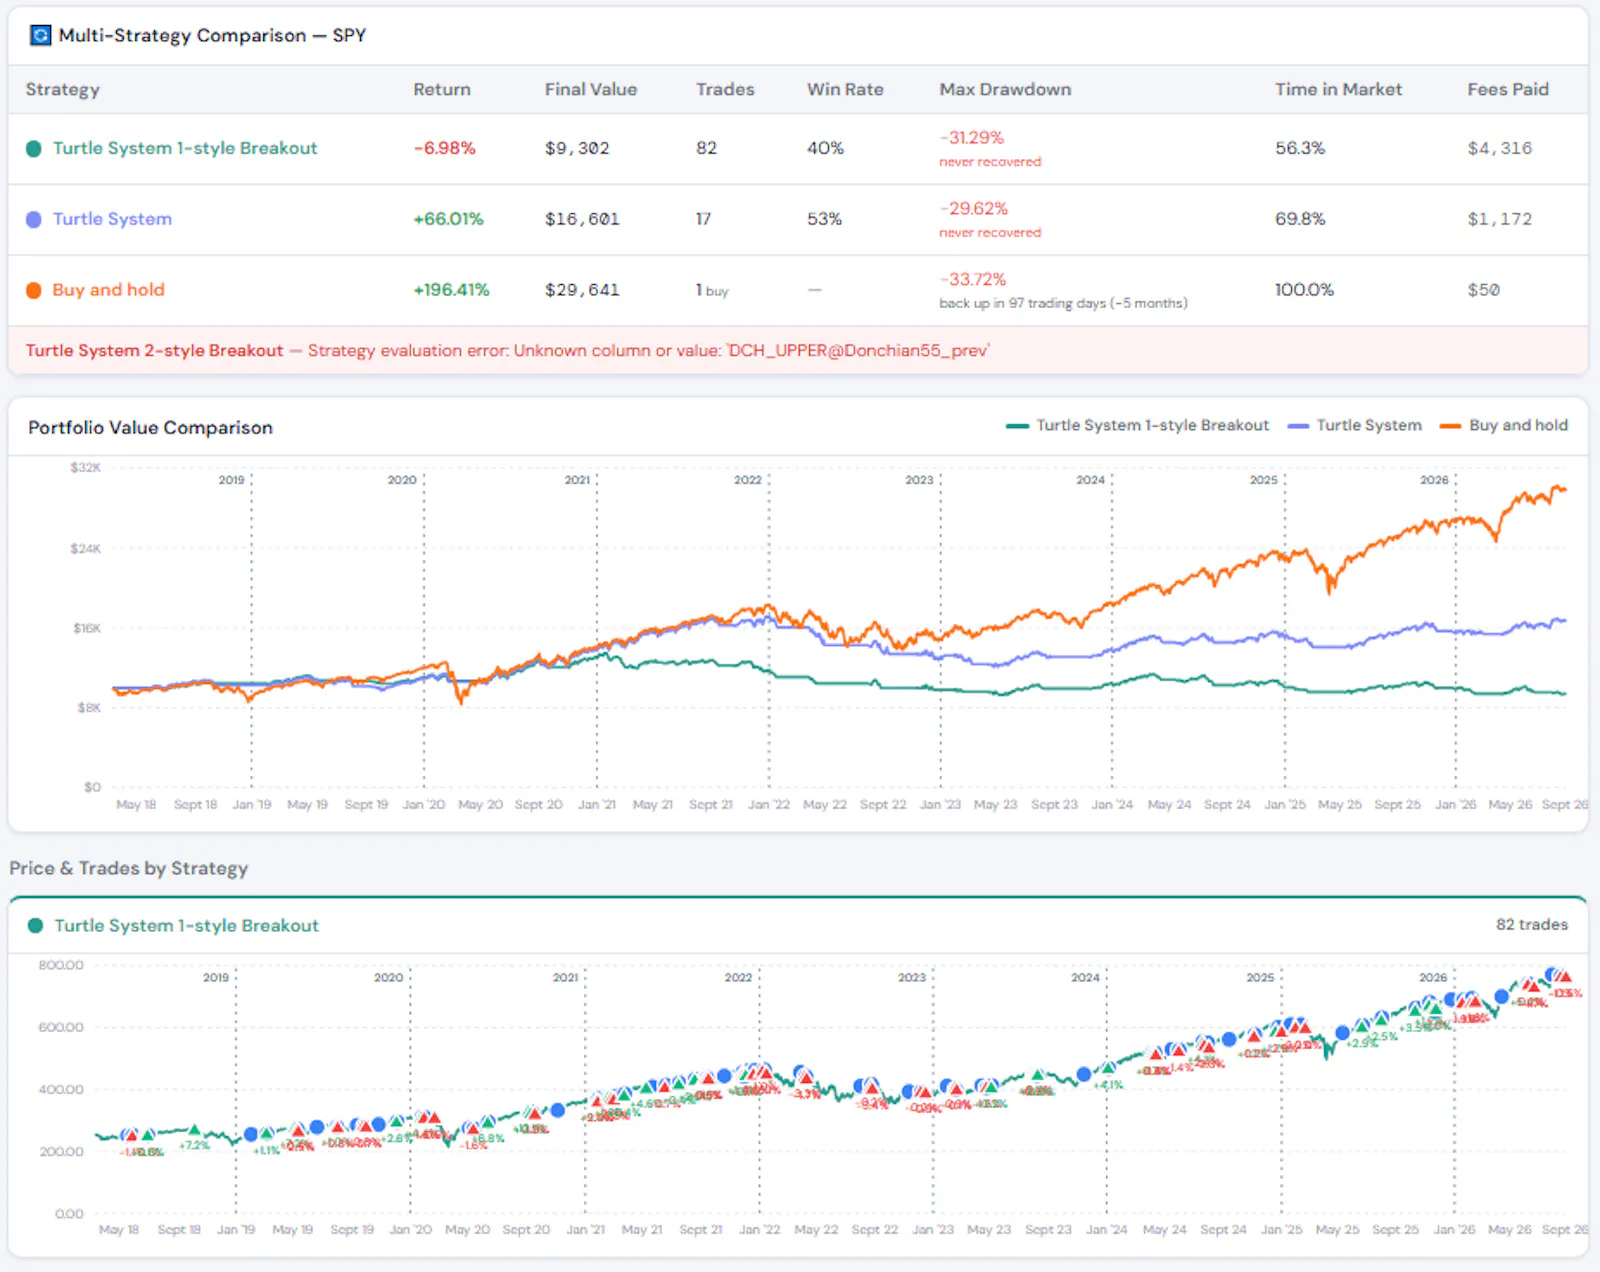Click the $16,601 final value cell

582,220
